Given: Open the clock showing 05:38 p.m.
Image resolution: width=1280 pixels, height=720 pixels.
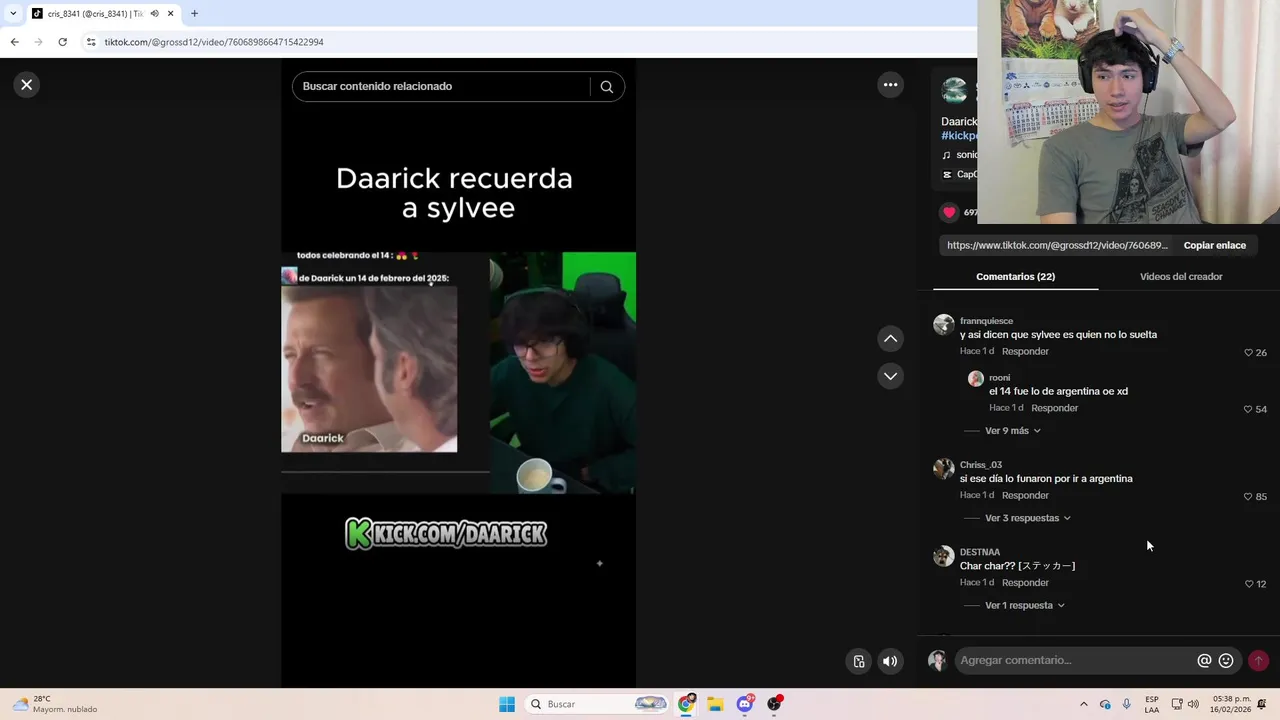Looking at the screenshot, I should click(x=1231, y=704).
